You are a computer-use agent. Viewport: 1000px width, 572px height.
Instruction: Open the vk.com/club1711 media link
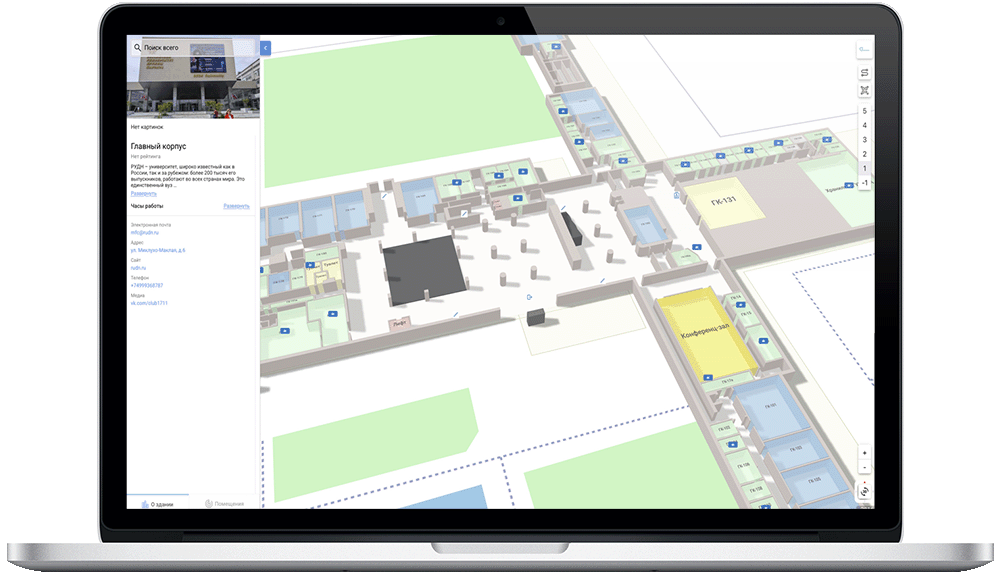(149, 303)
